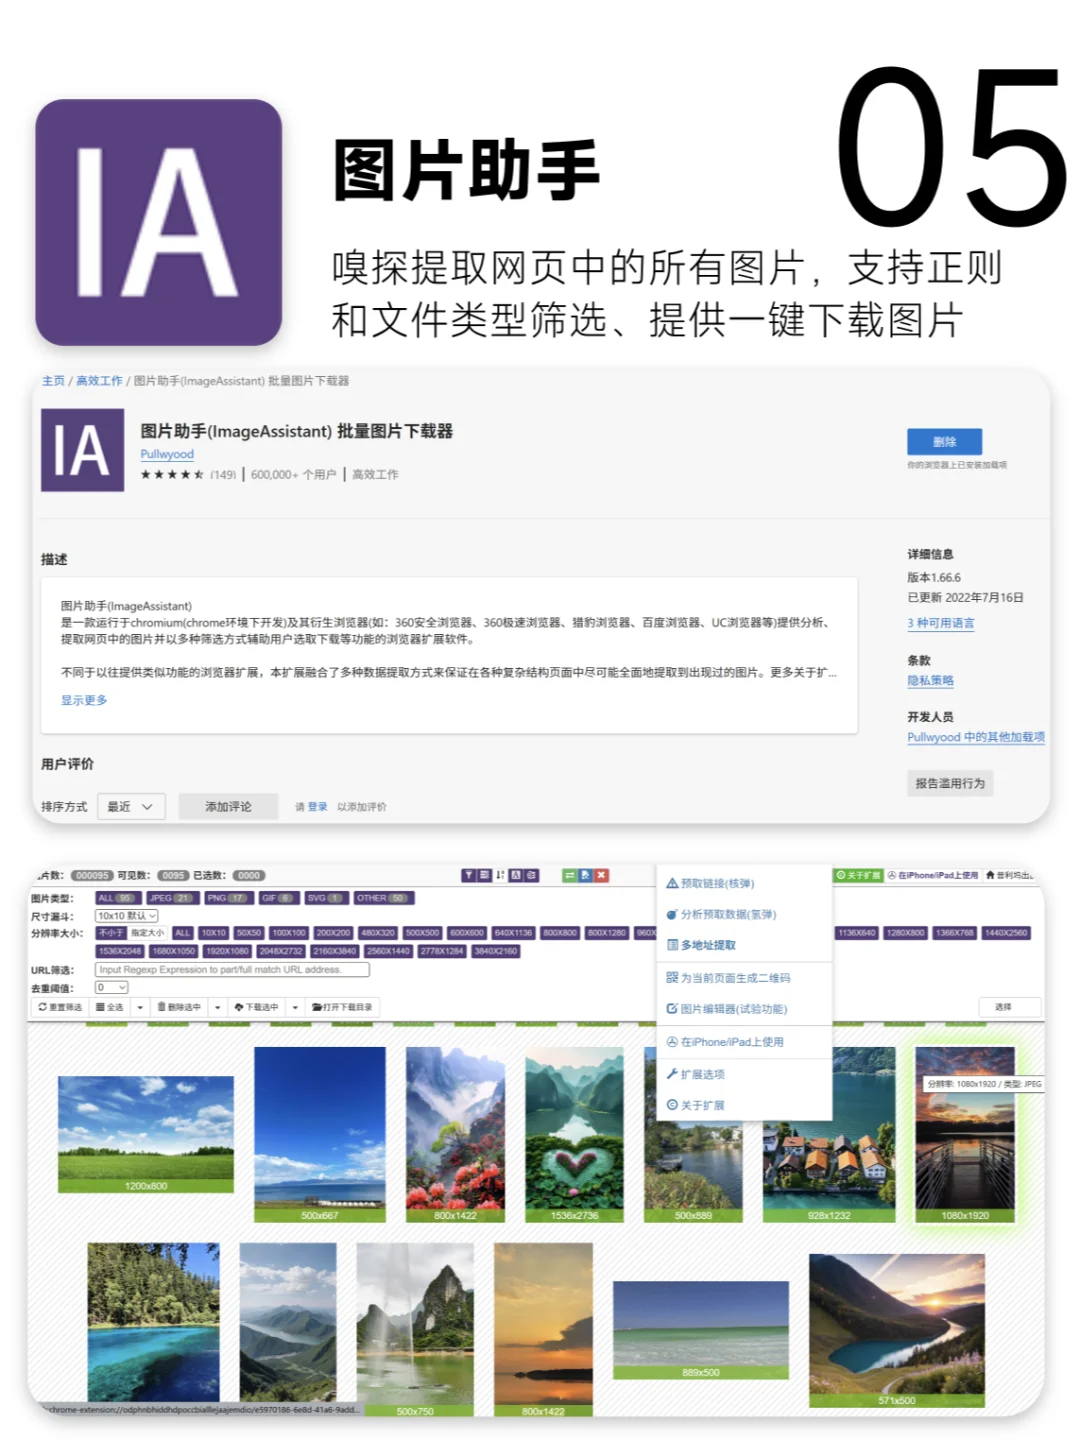Select the 889x500 sea thumbnail
Image resolution: width=1080 pixels, height=1440 pixels.
pos(701,1330)
